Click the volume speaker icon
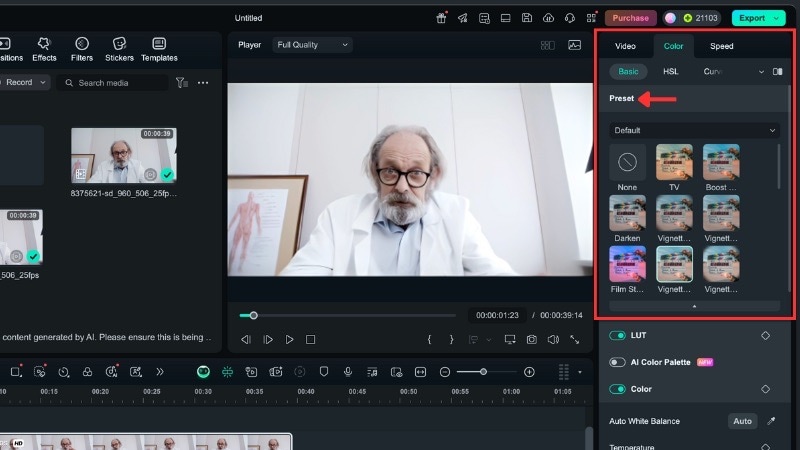This screenshot has height=450, width=800. pyautogui.click(x=553, y=339)
